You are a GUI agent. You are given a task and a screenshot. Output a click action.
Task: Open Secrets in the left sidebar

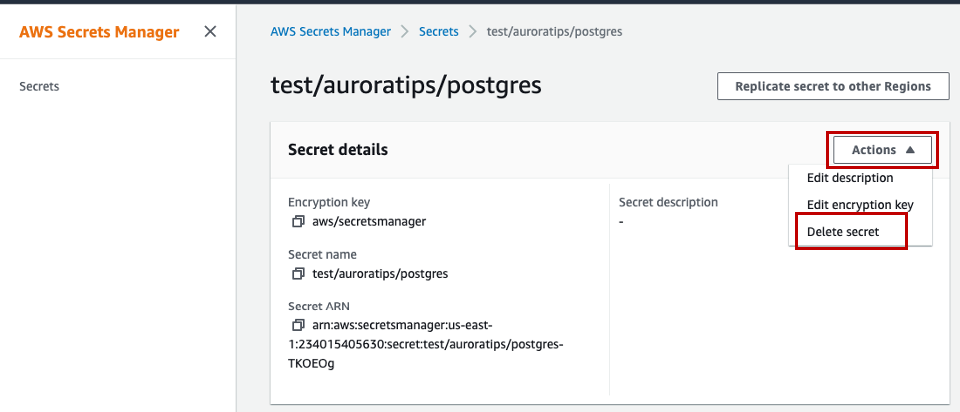pyautogui.click(x=39, y=86)
